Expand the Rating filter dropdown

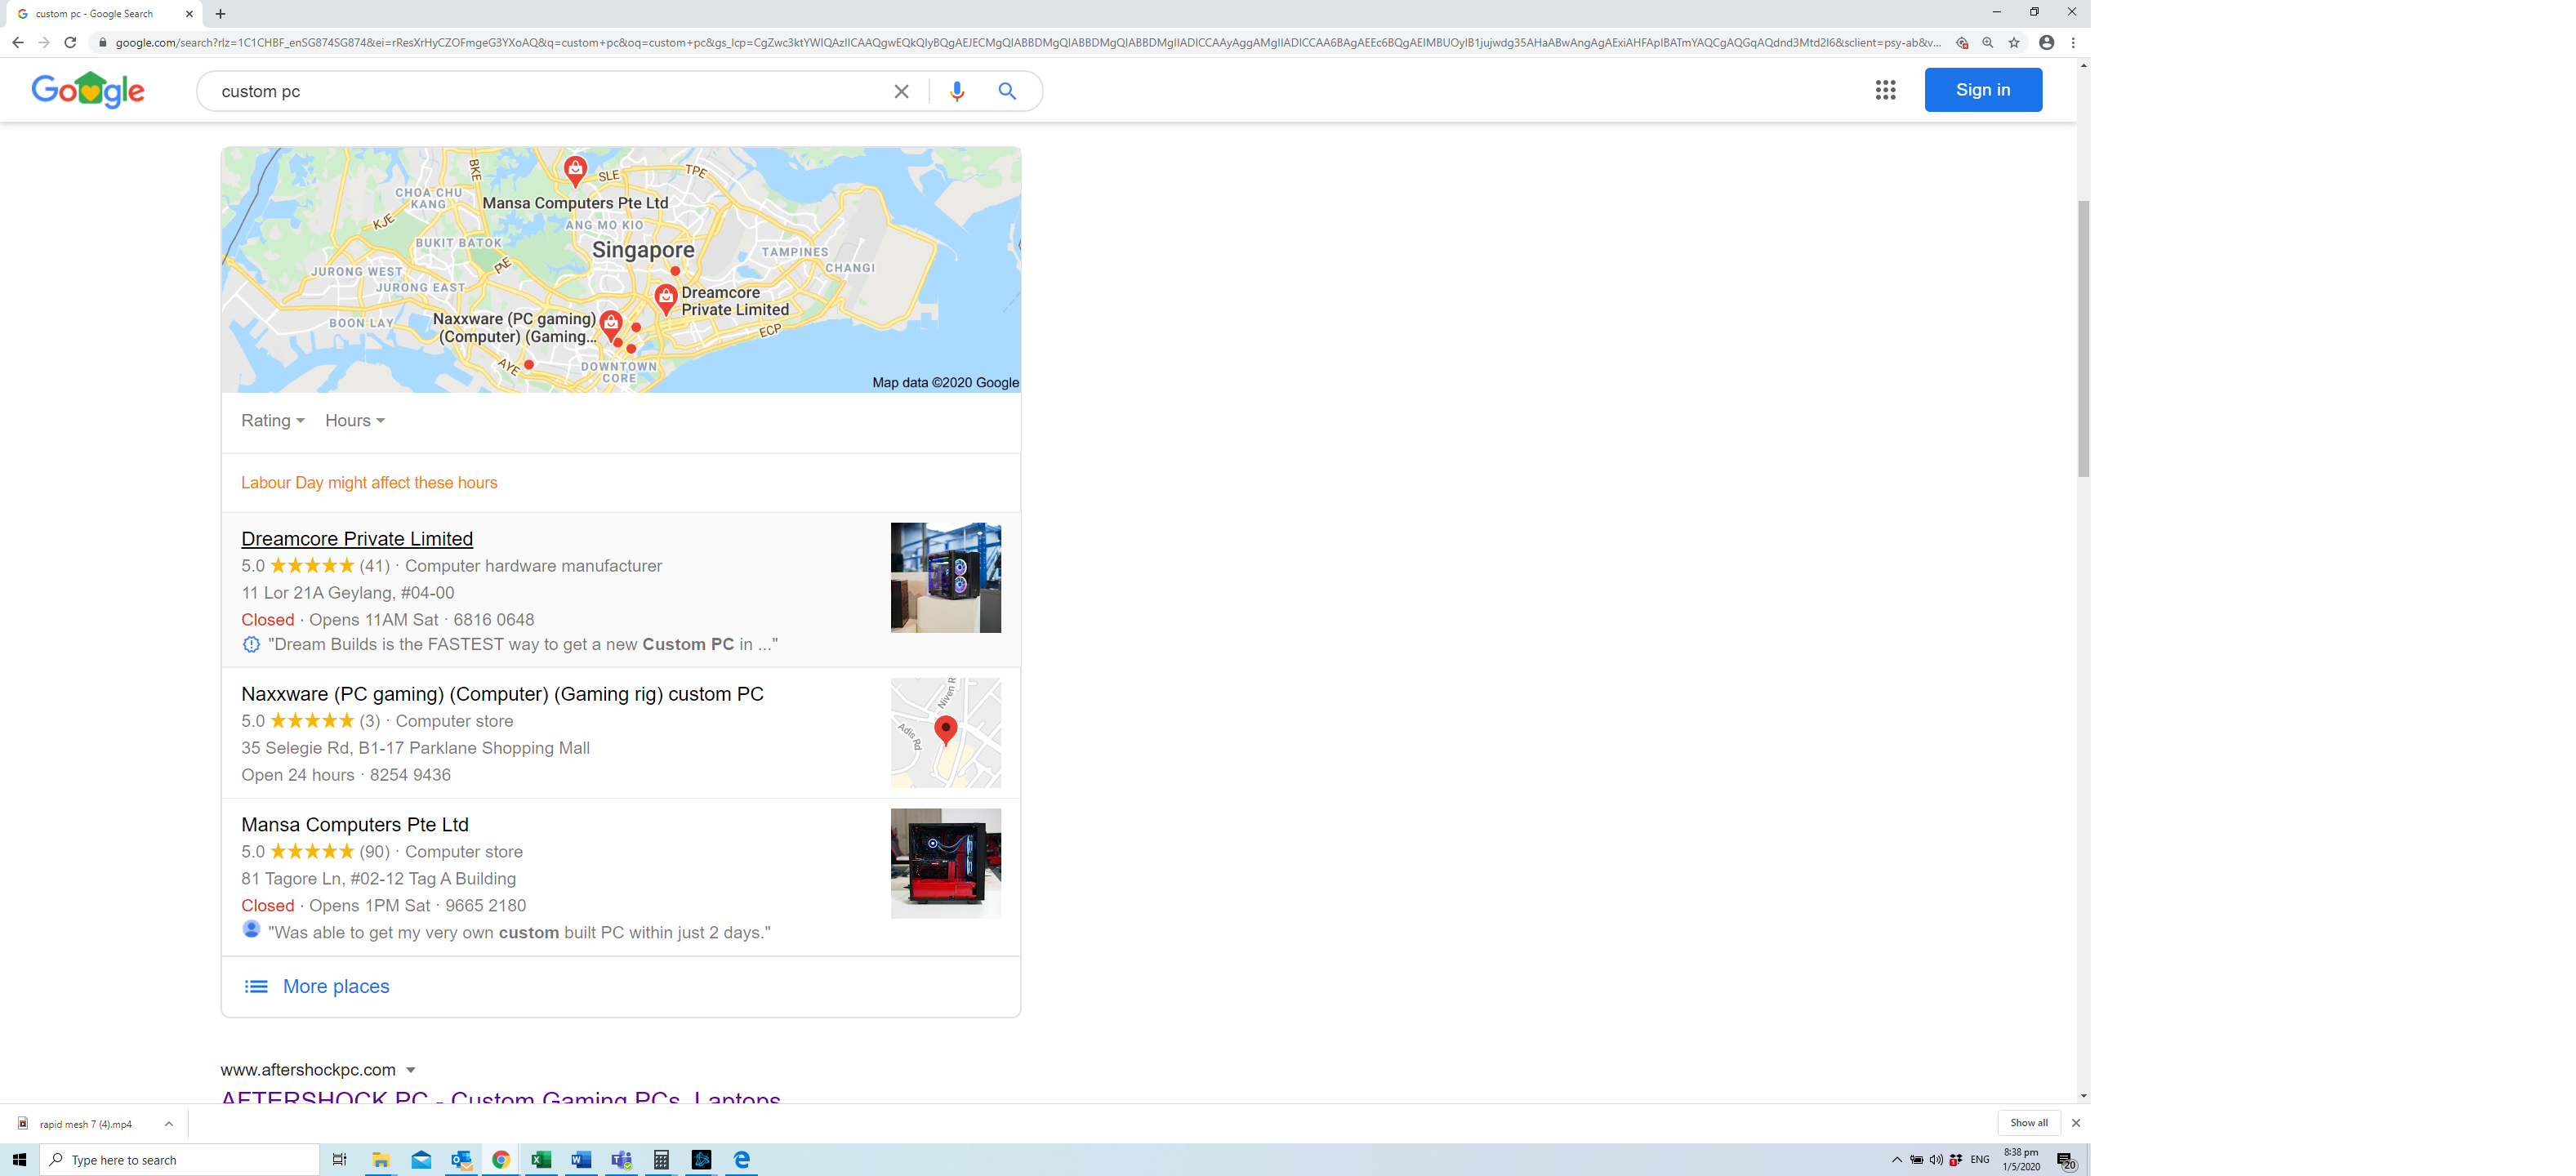tap(272, 420)
